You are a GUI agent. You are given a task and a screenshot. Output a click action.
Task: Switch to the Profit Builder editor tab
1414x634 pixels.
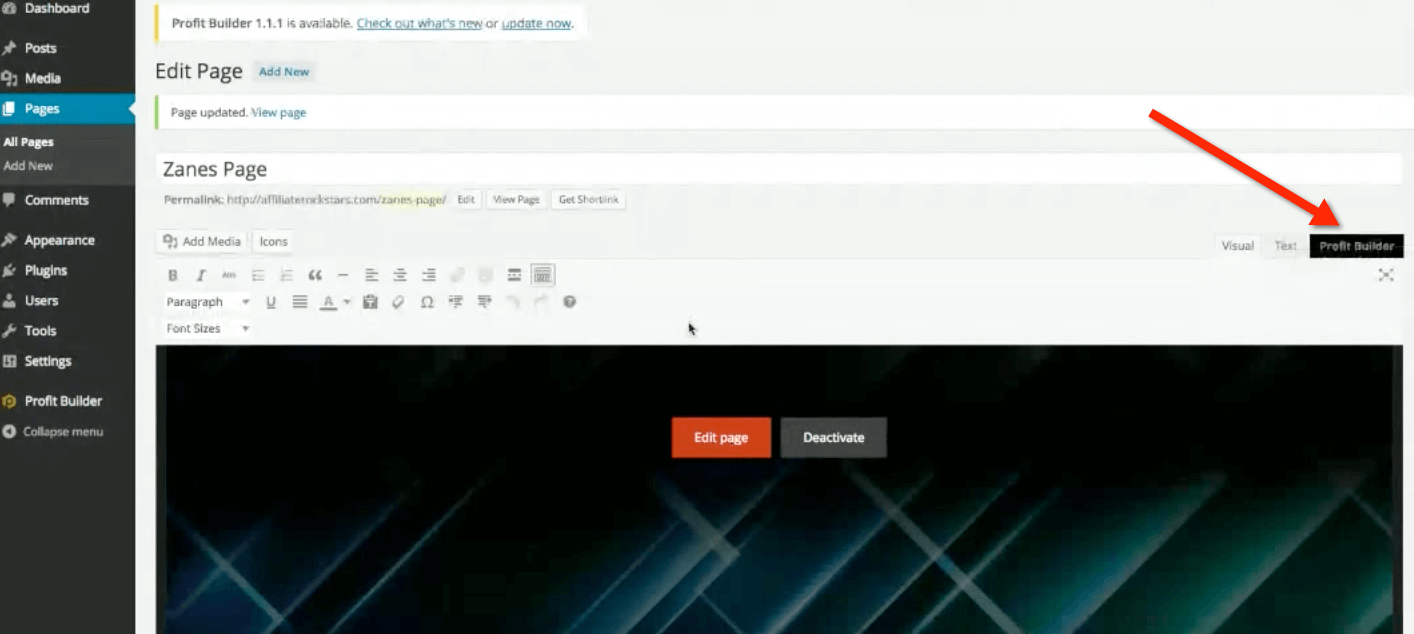tap(1356, 246)
